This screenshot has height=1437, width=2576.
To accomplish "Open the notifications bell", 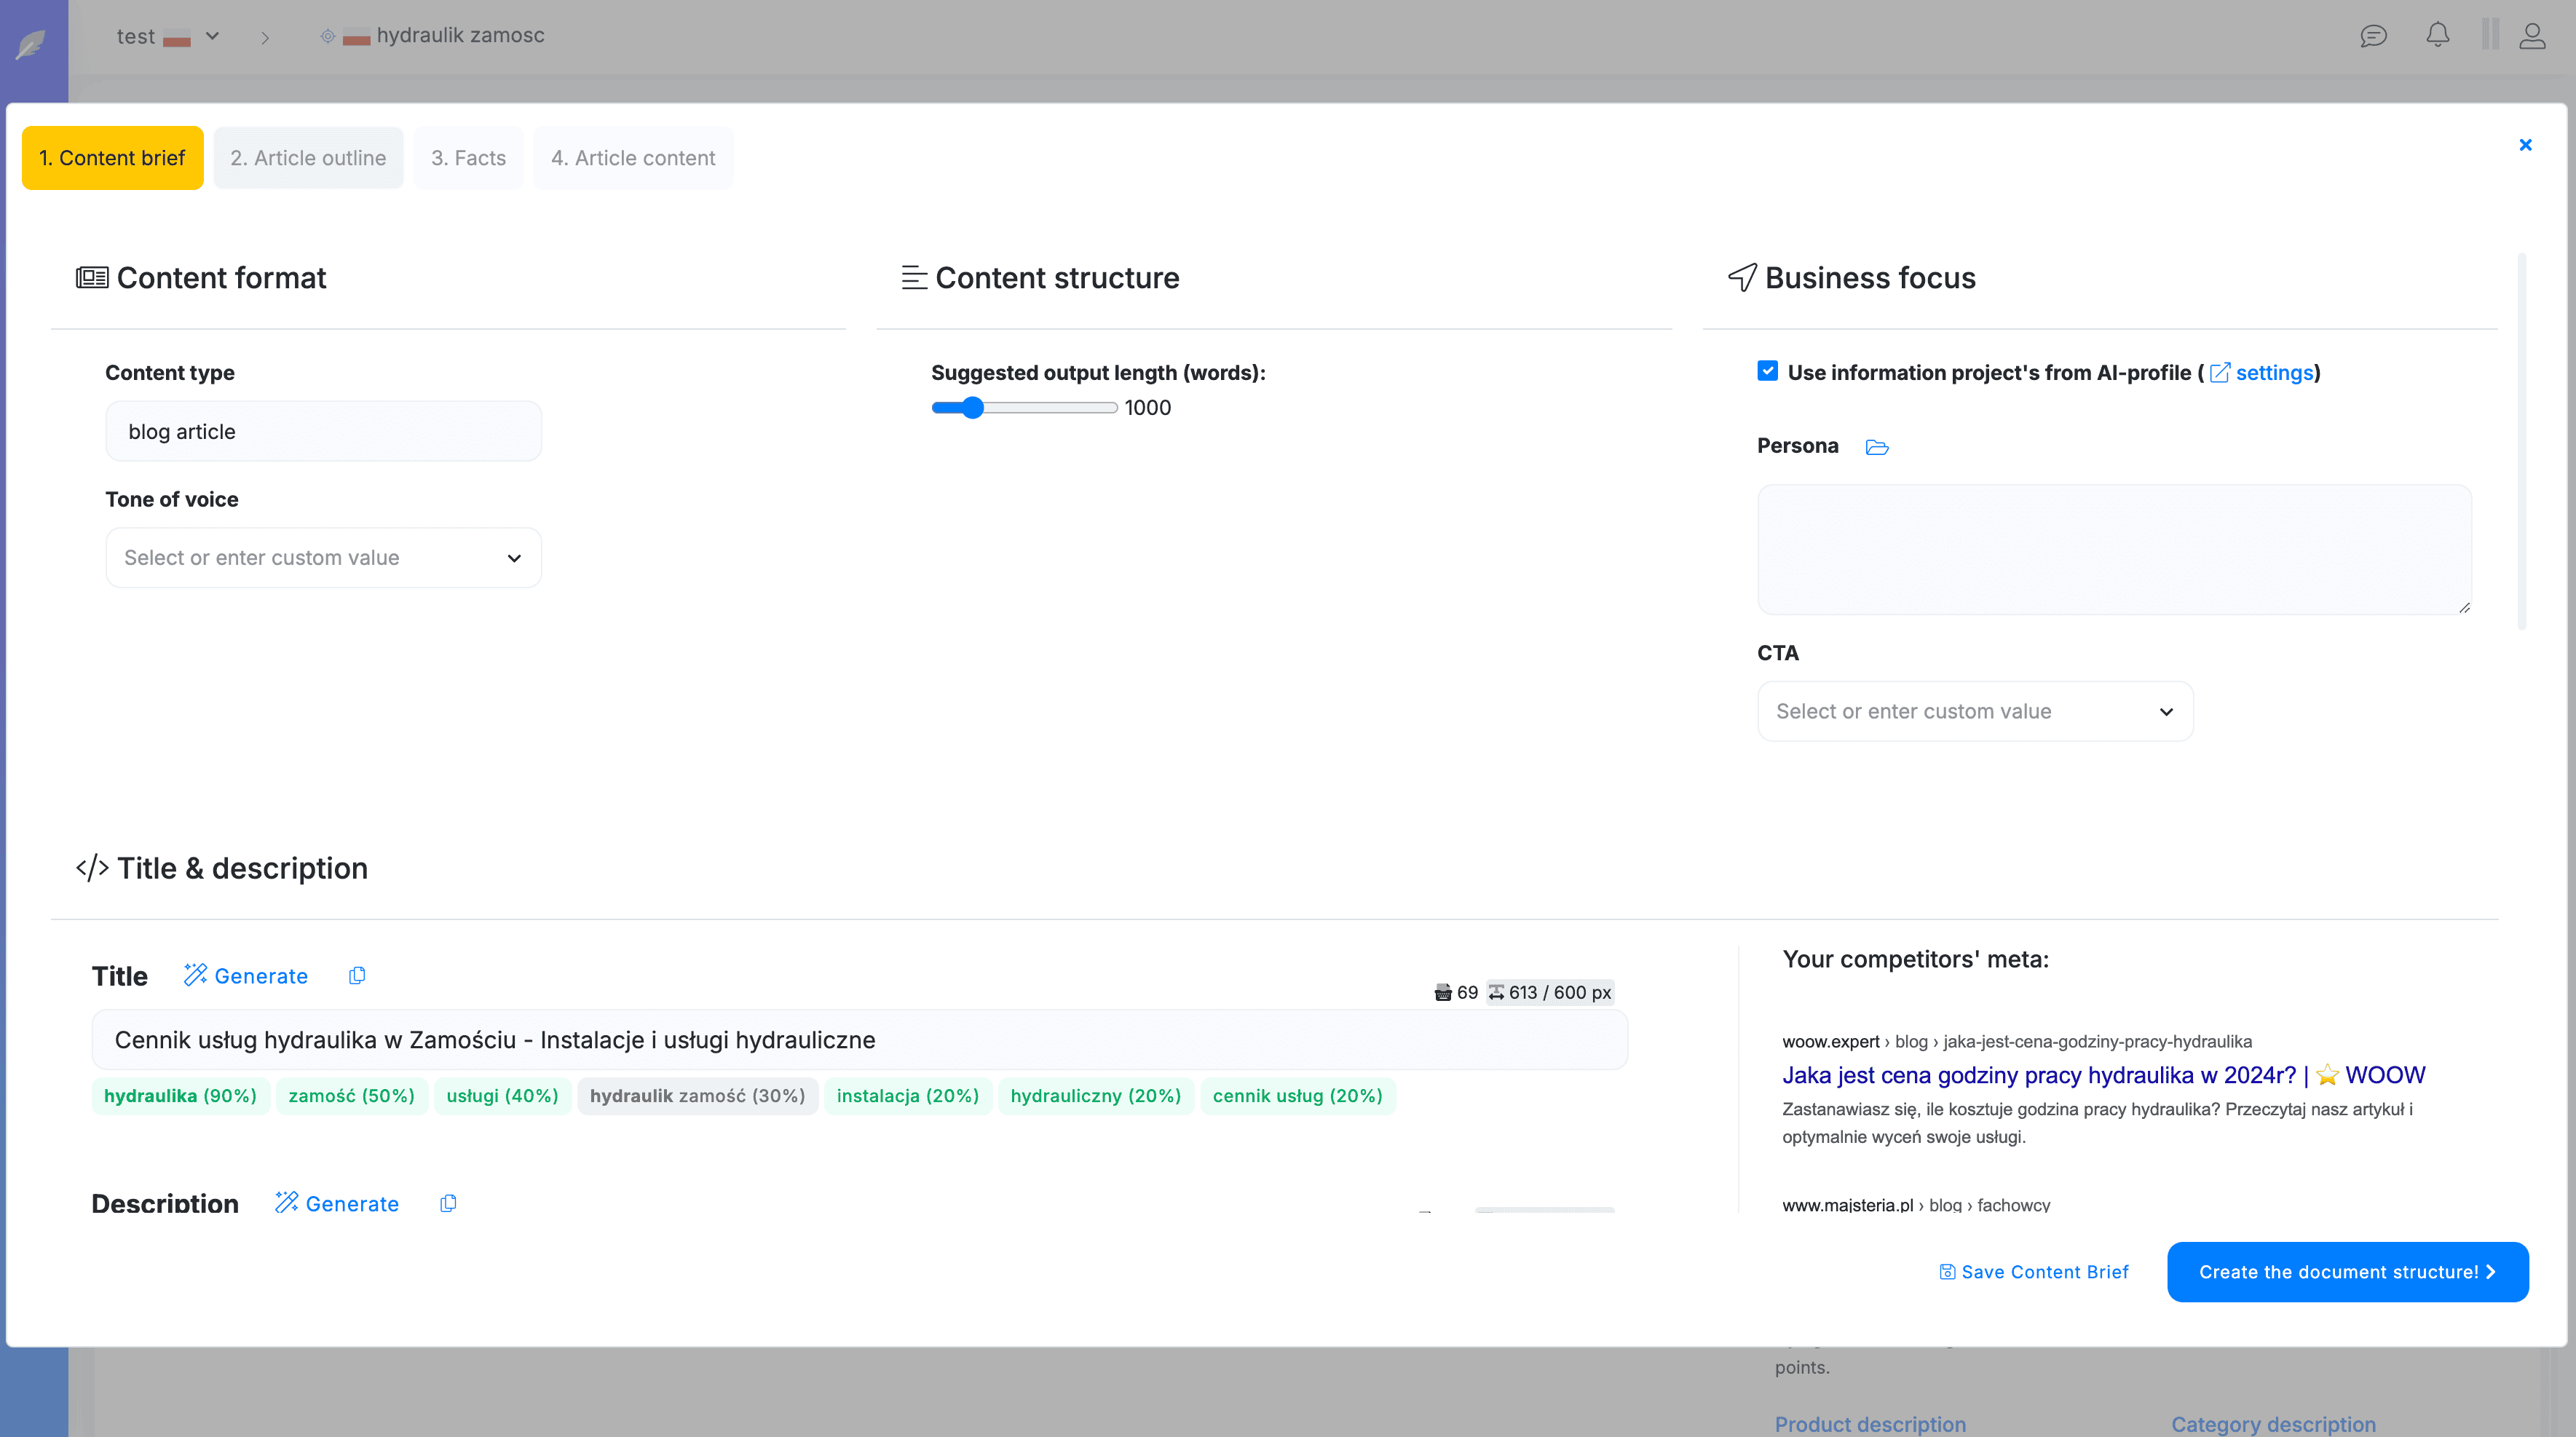I will point(2438,35).
